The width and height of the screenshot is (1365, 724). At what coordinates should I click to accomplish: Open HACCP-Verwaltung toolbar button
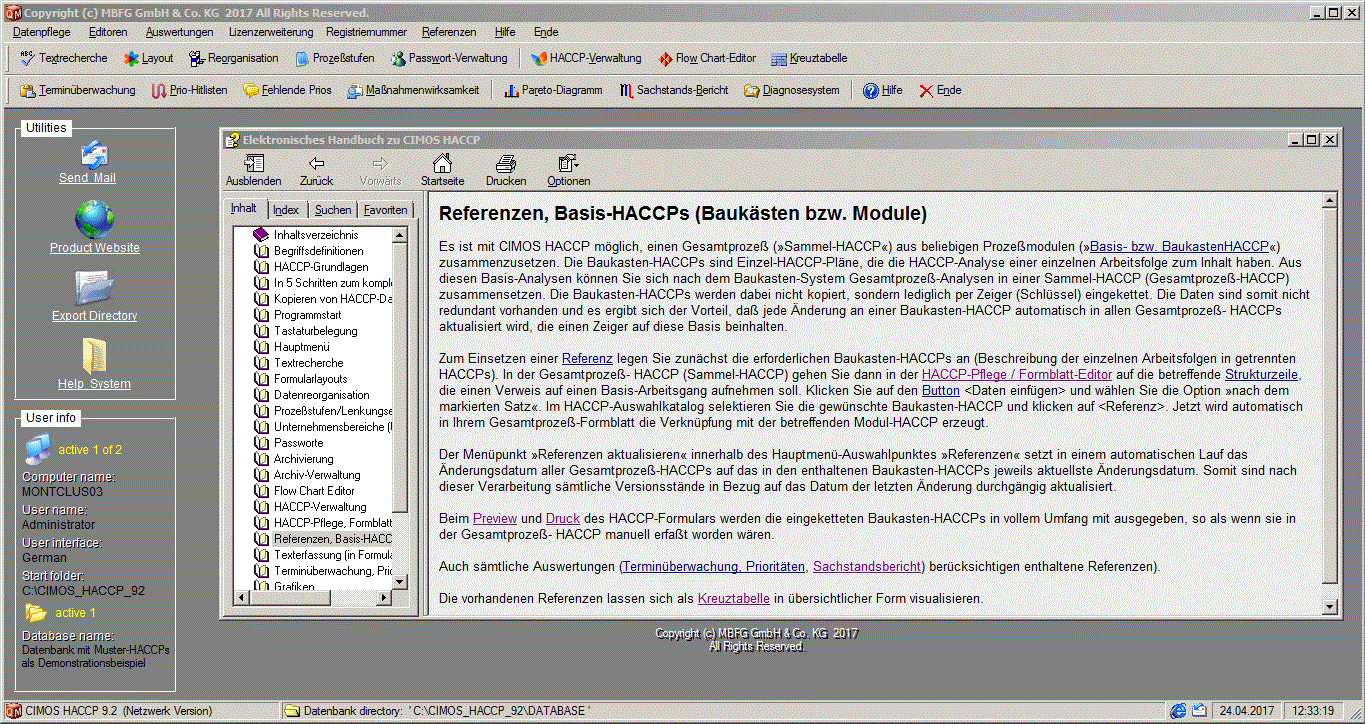click(586, 58)
